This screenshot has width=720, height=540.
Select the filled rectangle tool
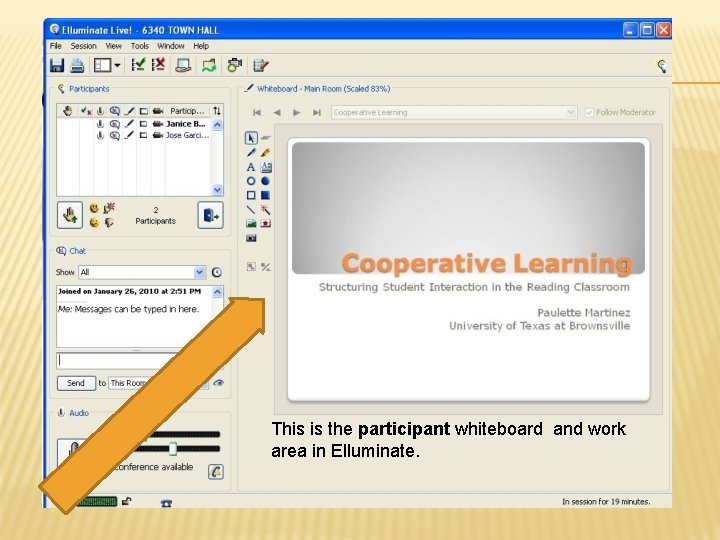265,195
